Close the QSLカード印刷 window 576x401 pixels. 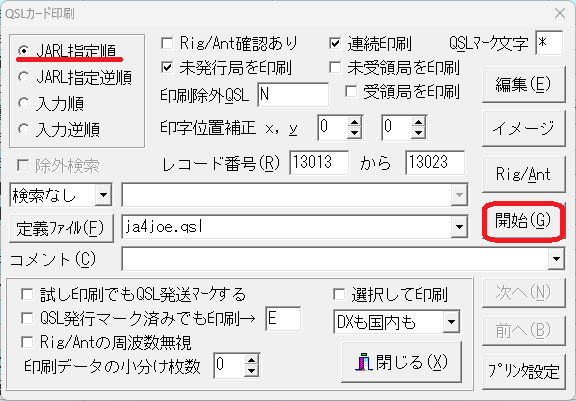[560, 14]
